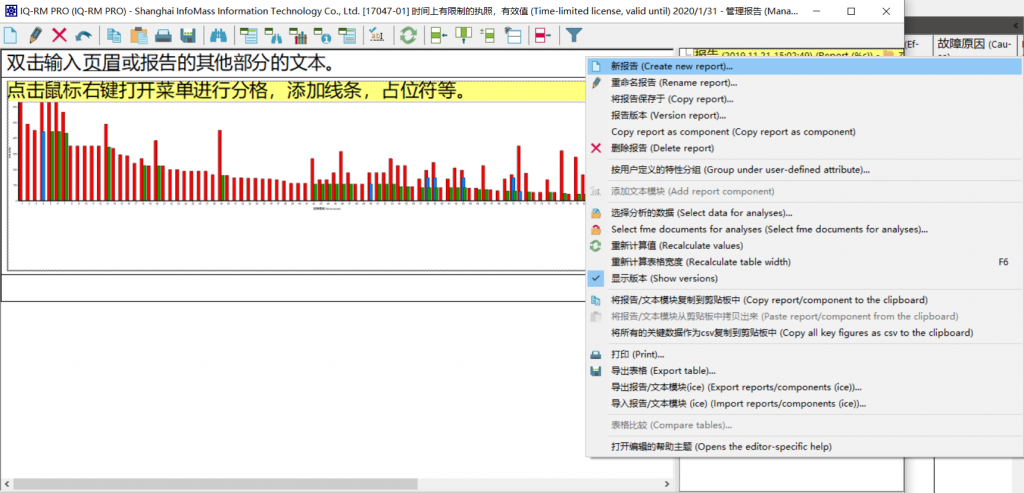The height and width of the screenshot is (493, 1024).
Task: Open Group under user-defined attribute dialog
Action: tap(739, 170)
